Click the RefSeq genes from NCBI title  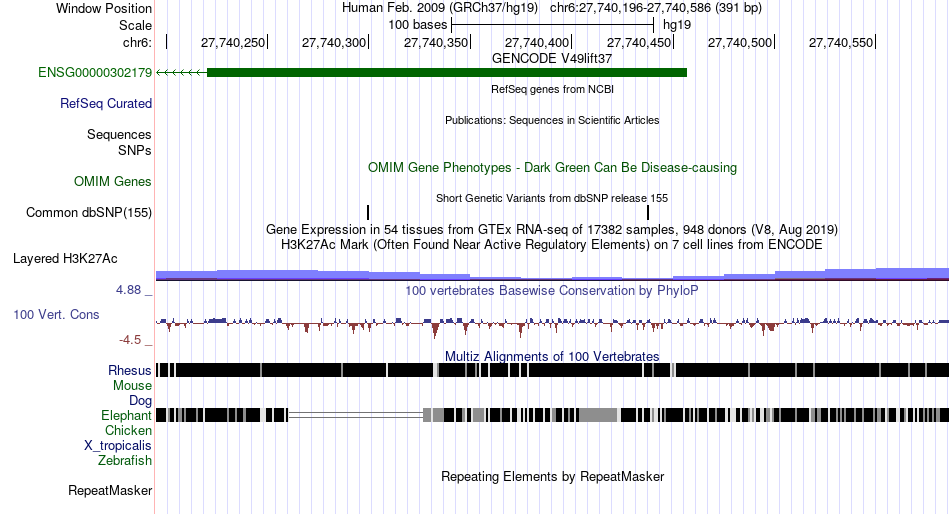point(552,89)
